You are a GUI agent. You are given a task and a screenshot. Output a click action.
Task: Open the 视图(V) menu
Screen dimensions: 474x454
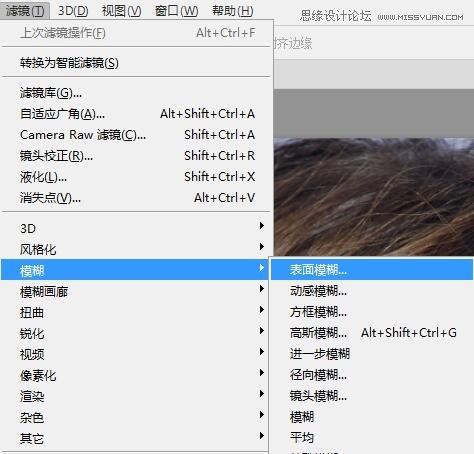click(x=121, y=11)
